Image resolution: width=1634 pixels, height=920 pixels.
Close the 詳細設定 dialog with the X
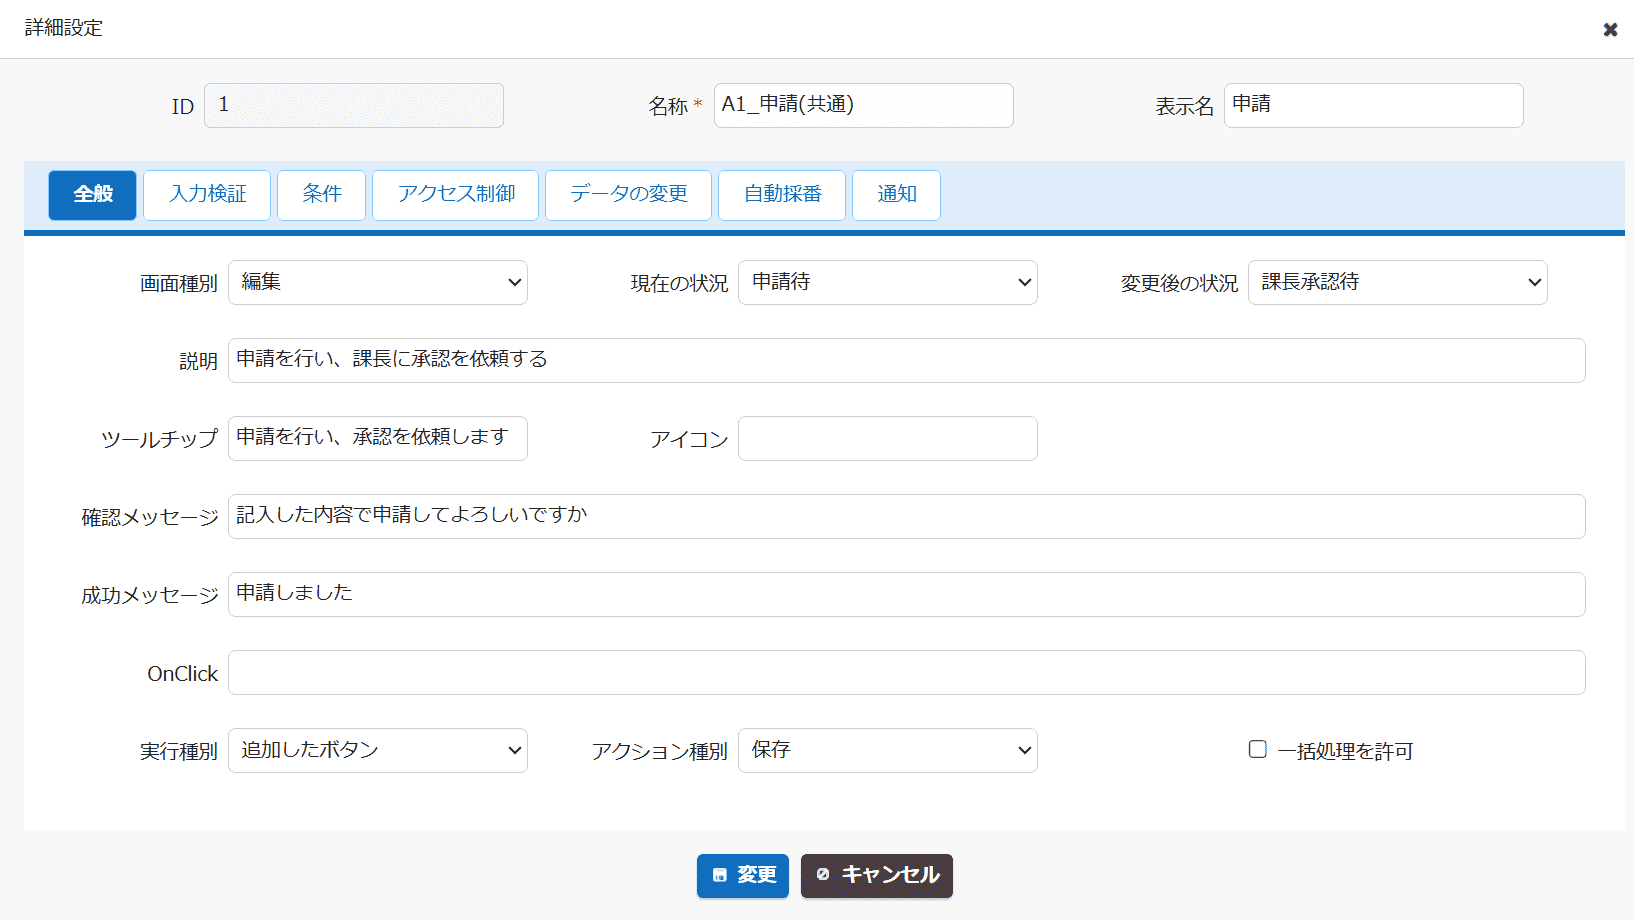(1610, 29)
